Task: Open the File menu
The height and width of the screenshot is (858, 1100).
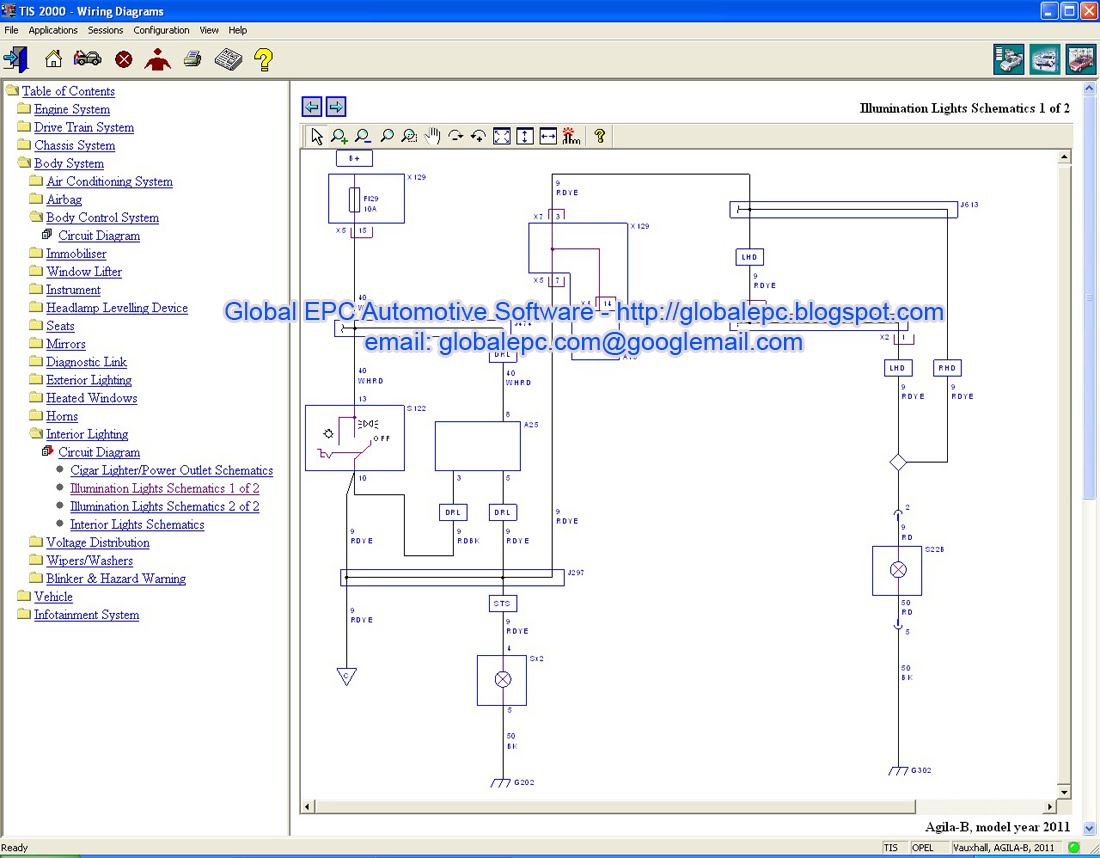Action: coord(11,30)
